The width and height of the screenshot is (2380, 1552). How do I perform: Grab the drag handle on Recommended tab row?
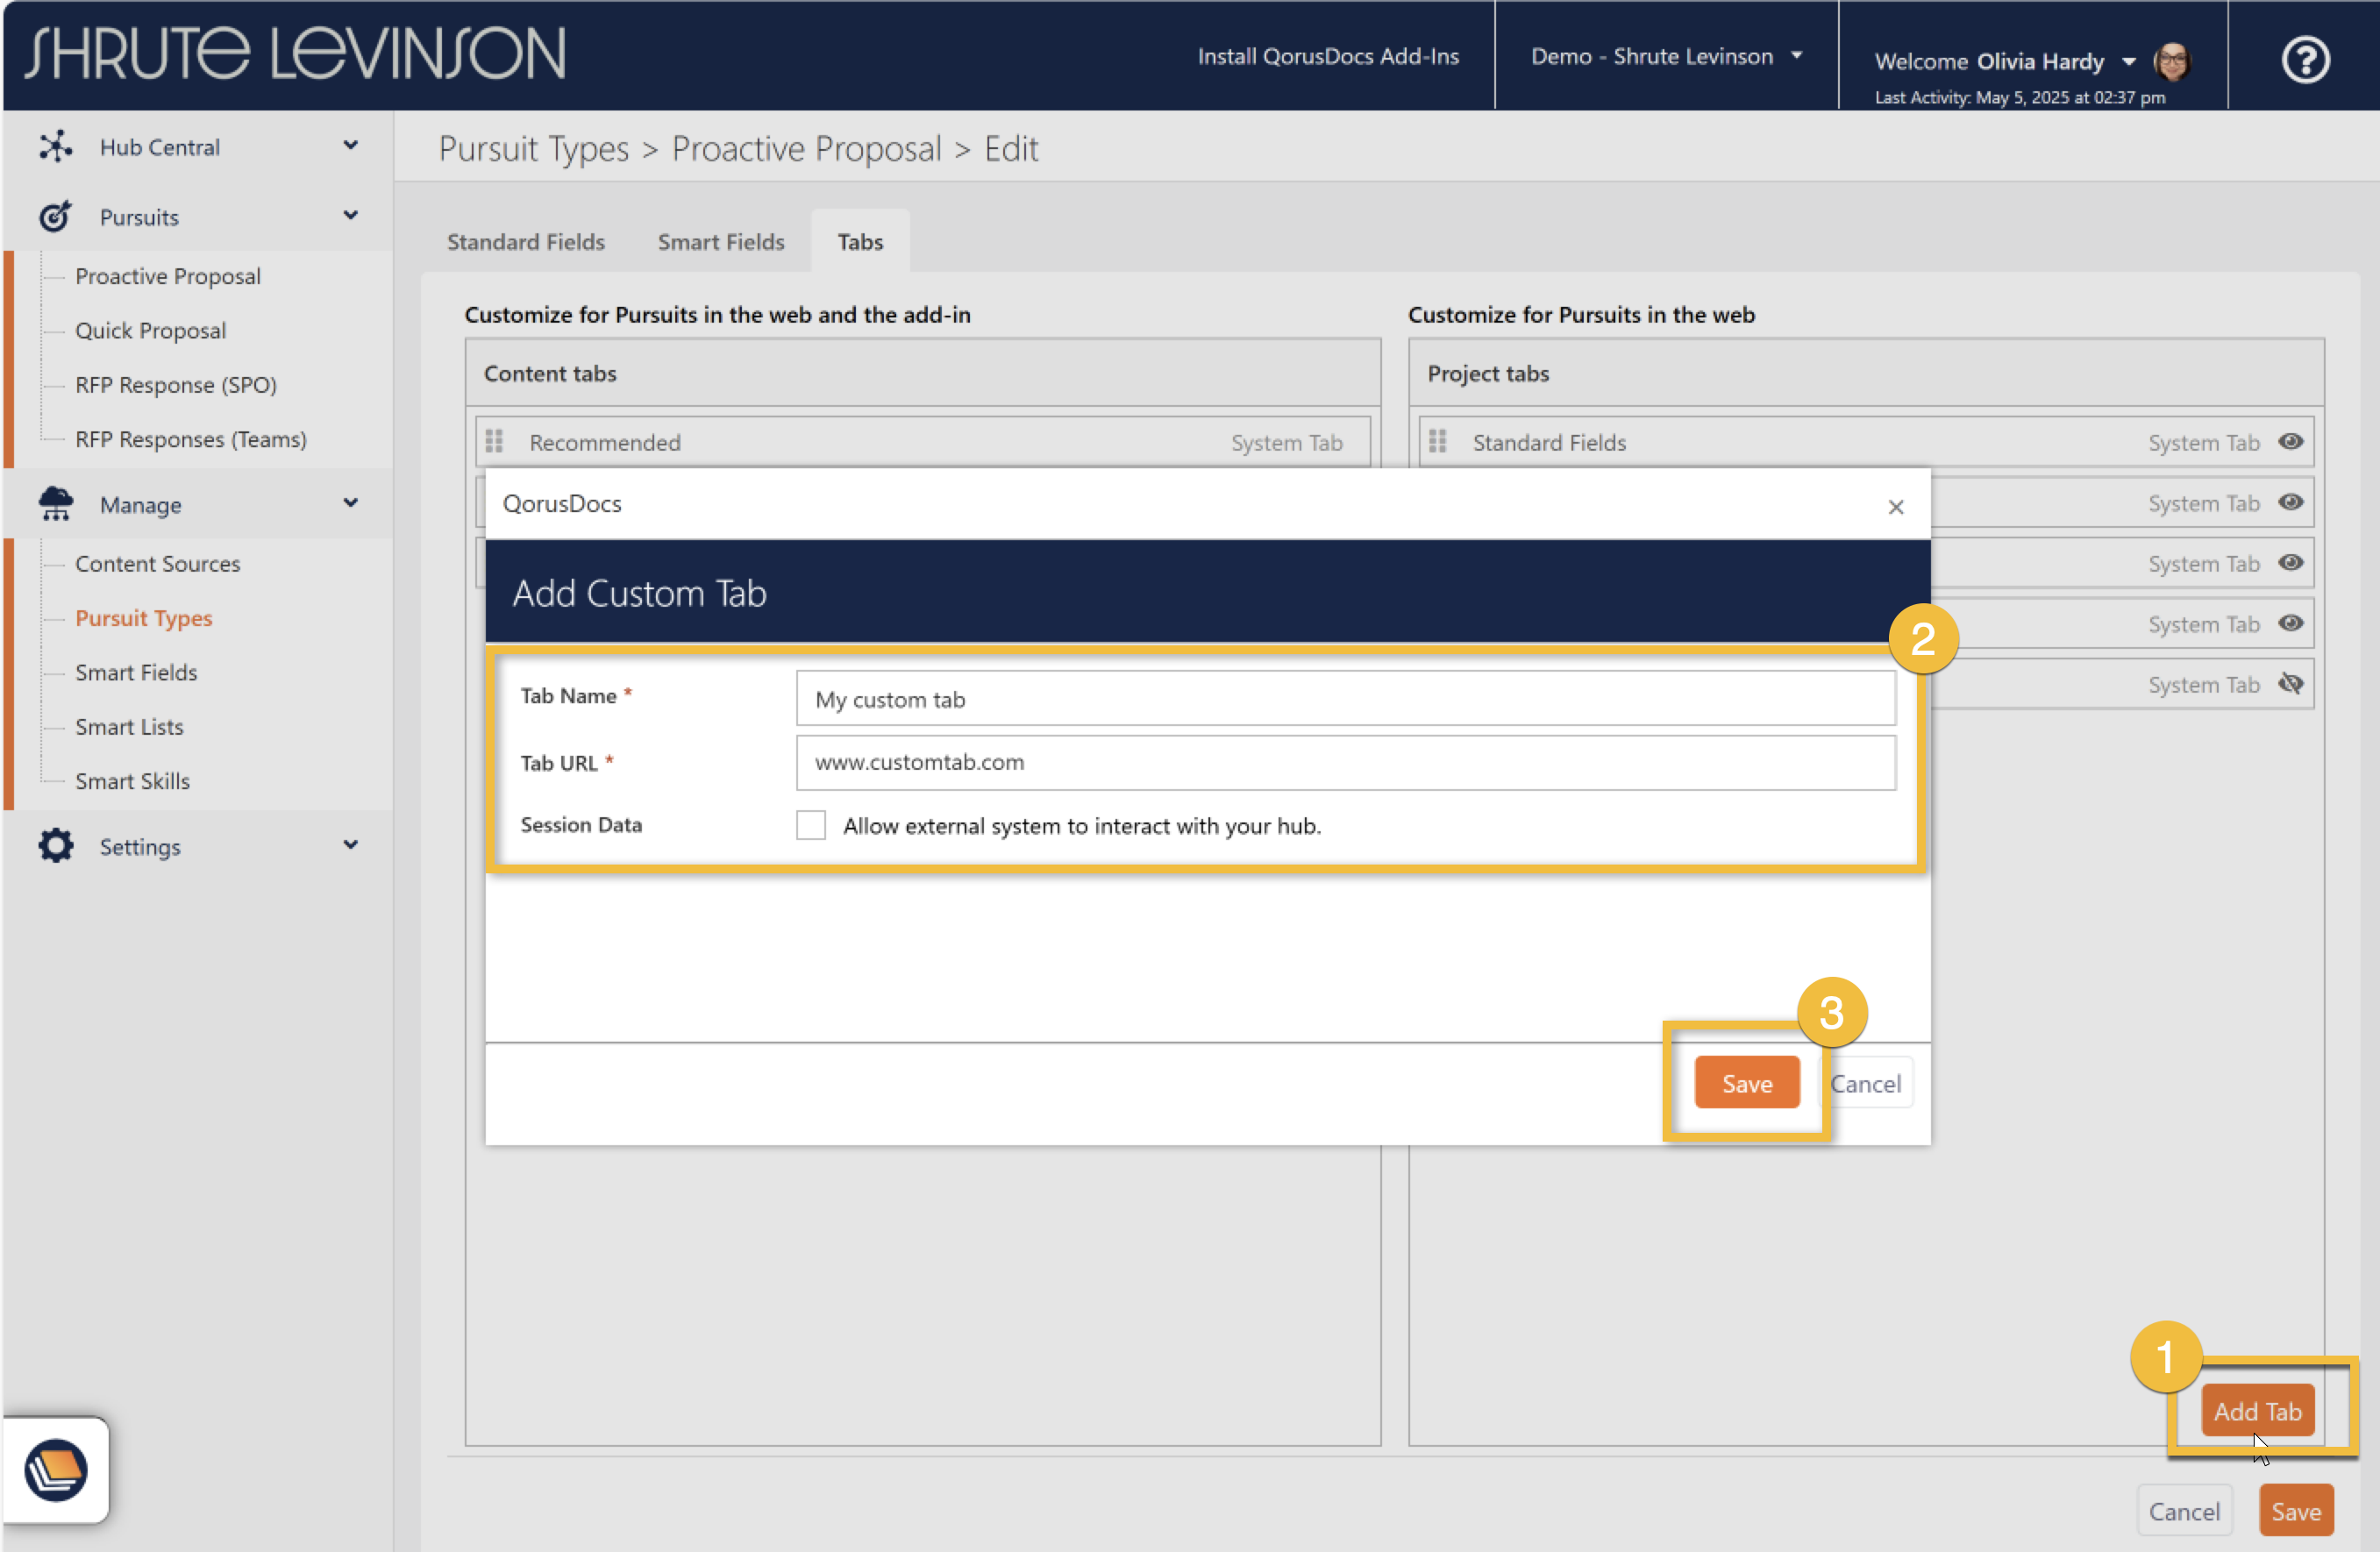(x=494, y=441)
